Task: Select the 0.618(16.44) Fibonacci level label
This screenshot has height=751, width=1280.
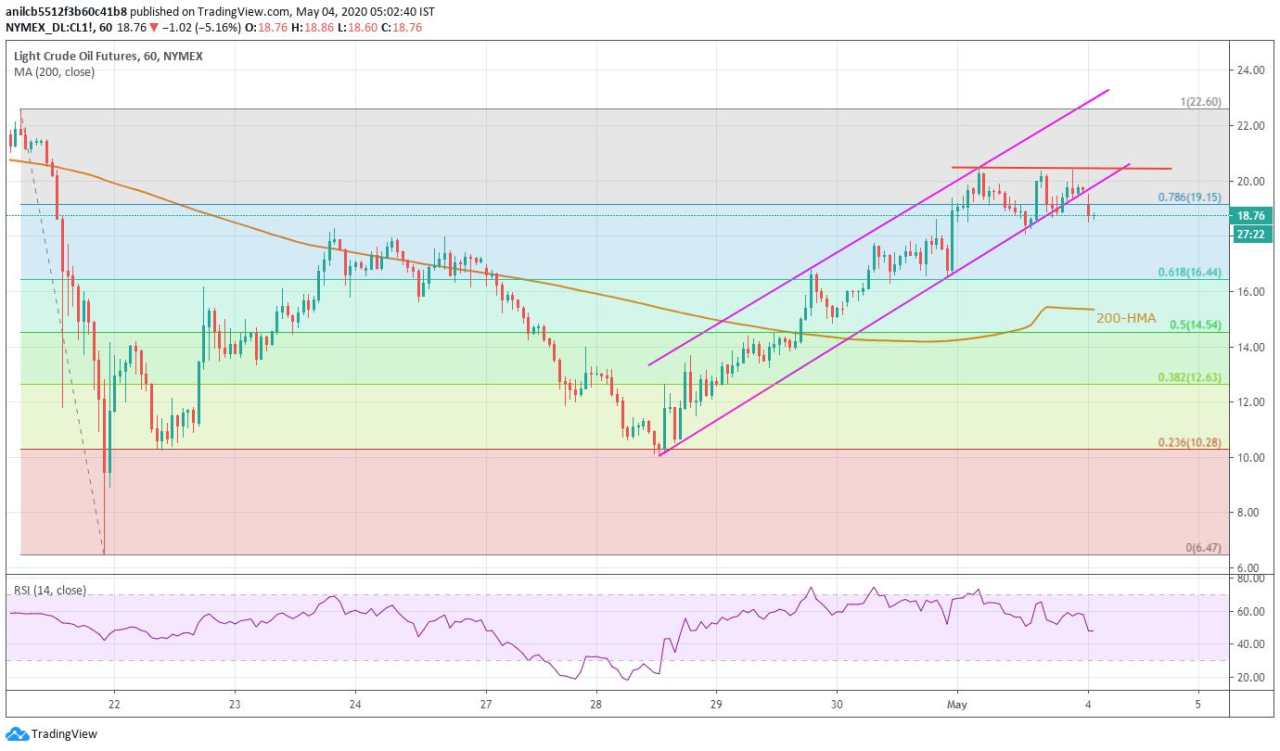Action: (1186, 271)
